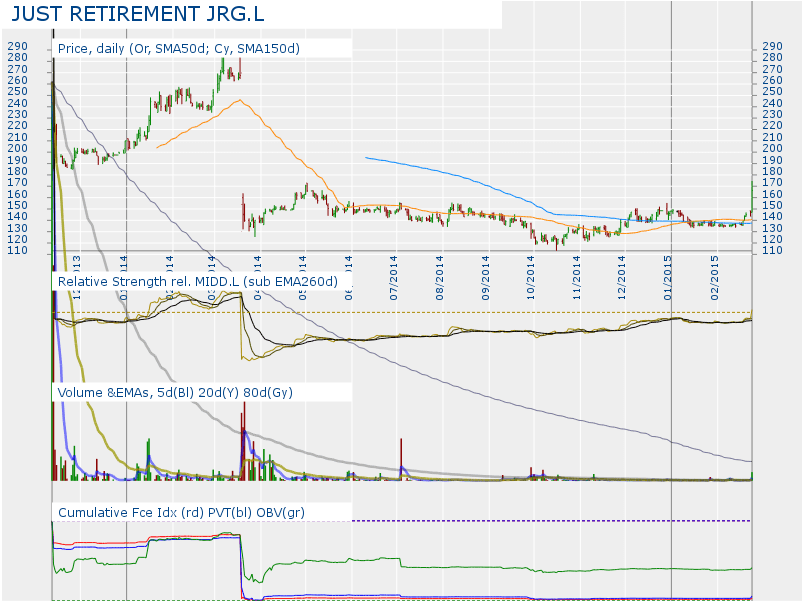Viewport: 802px width, 601px height.
Task: Click the 07/2014 date axis label
Action: coord(393,278)
